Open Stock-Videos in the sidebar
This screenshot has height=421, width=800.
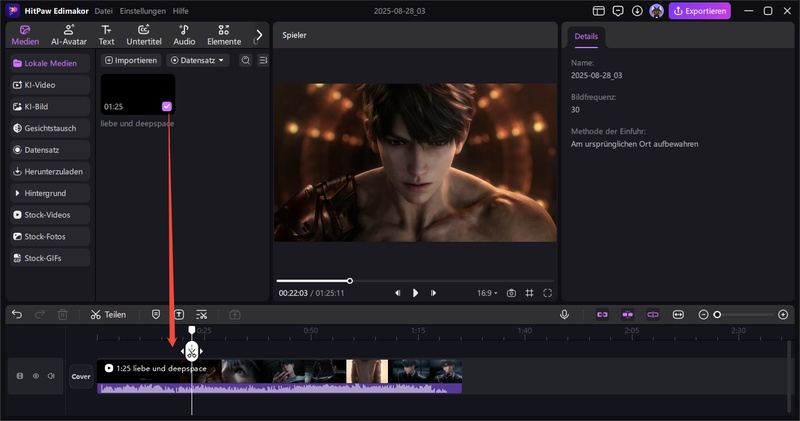click(x=50, y=215)
